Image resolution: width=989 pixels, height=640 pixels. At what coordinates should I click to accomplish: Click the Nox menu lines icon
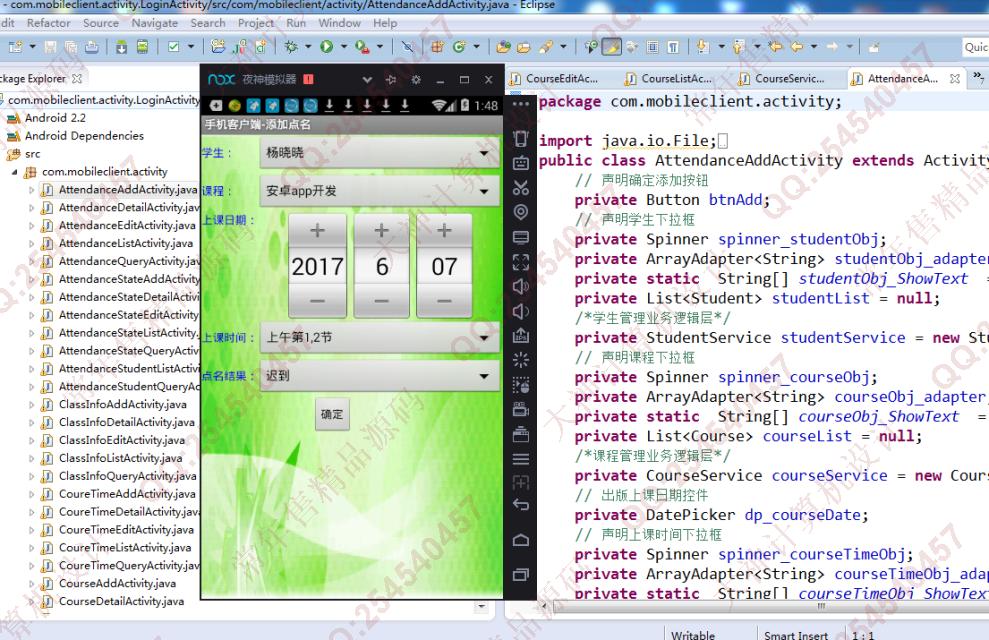click(520, 458)
